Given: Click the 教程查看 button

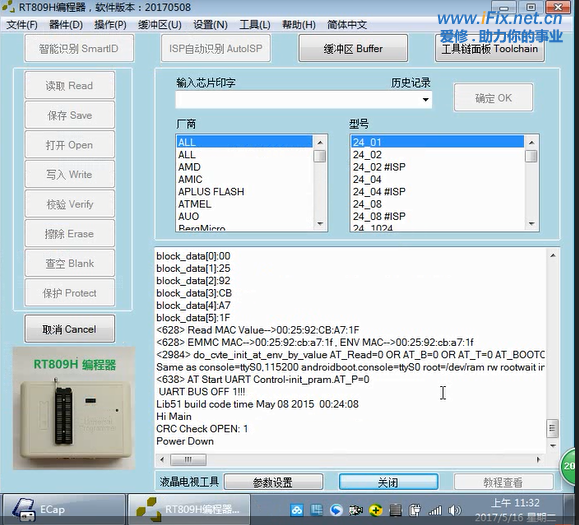Looking at the screenshot, I should pyautogui.click(x=503, y=482).
